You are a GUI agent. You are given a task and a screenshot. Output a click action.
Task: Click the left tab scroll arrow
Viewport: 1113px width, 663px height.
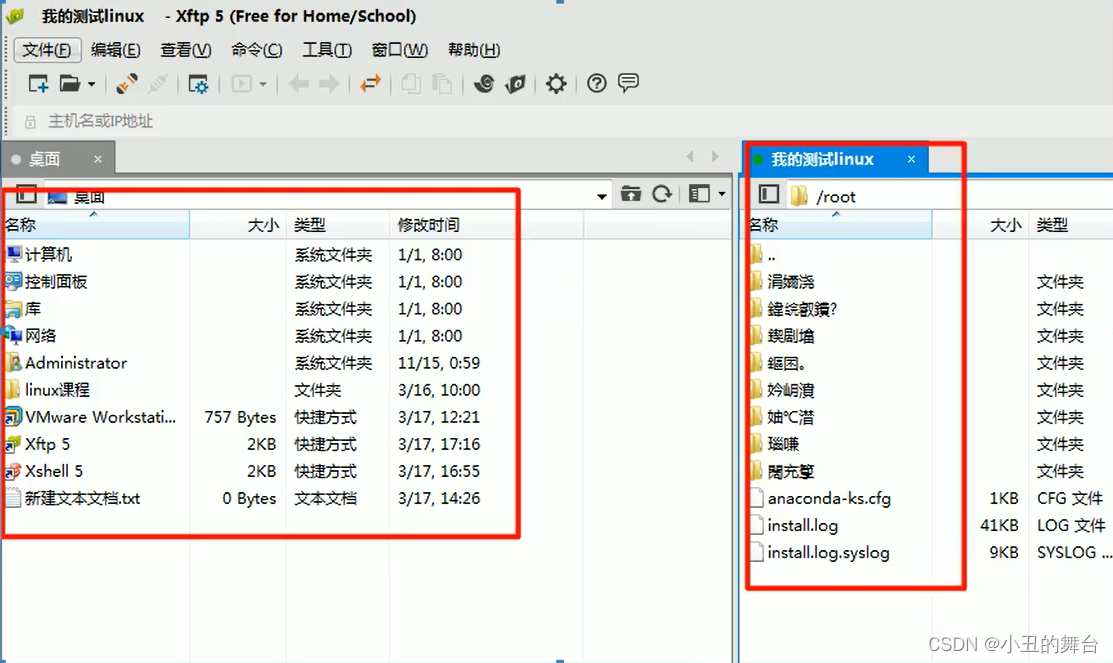[x=690, y=156]
